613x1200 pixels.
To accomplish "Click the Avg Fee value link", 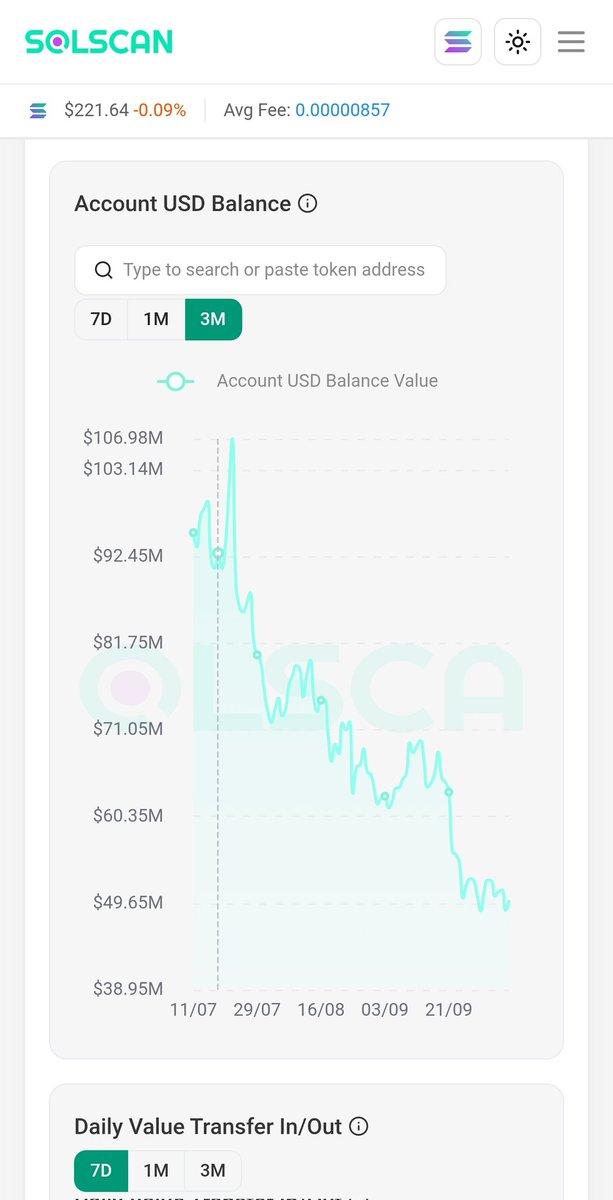I will tap(342, 111).
